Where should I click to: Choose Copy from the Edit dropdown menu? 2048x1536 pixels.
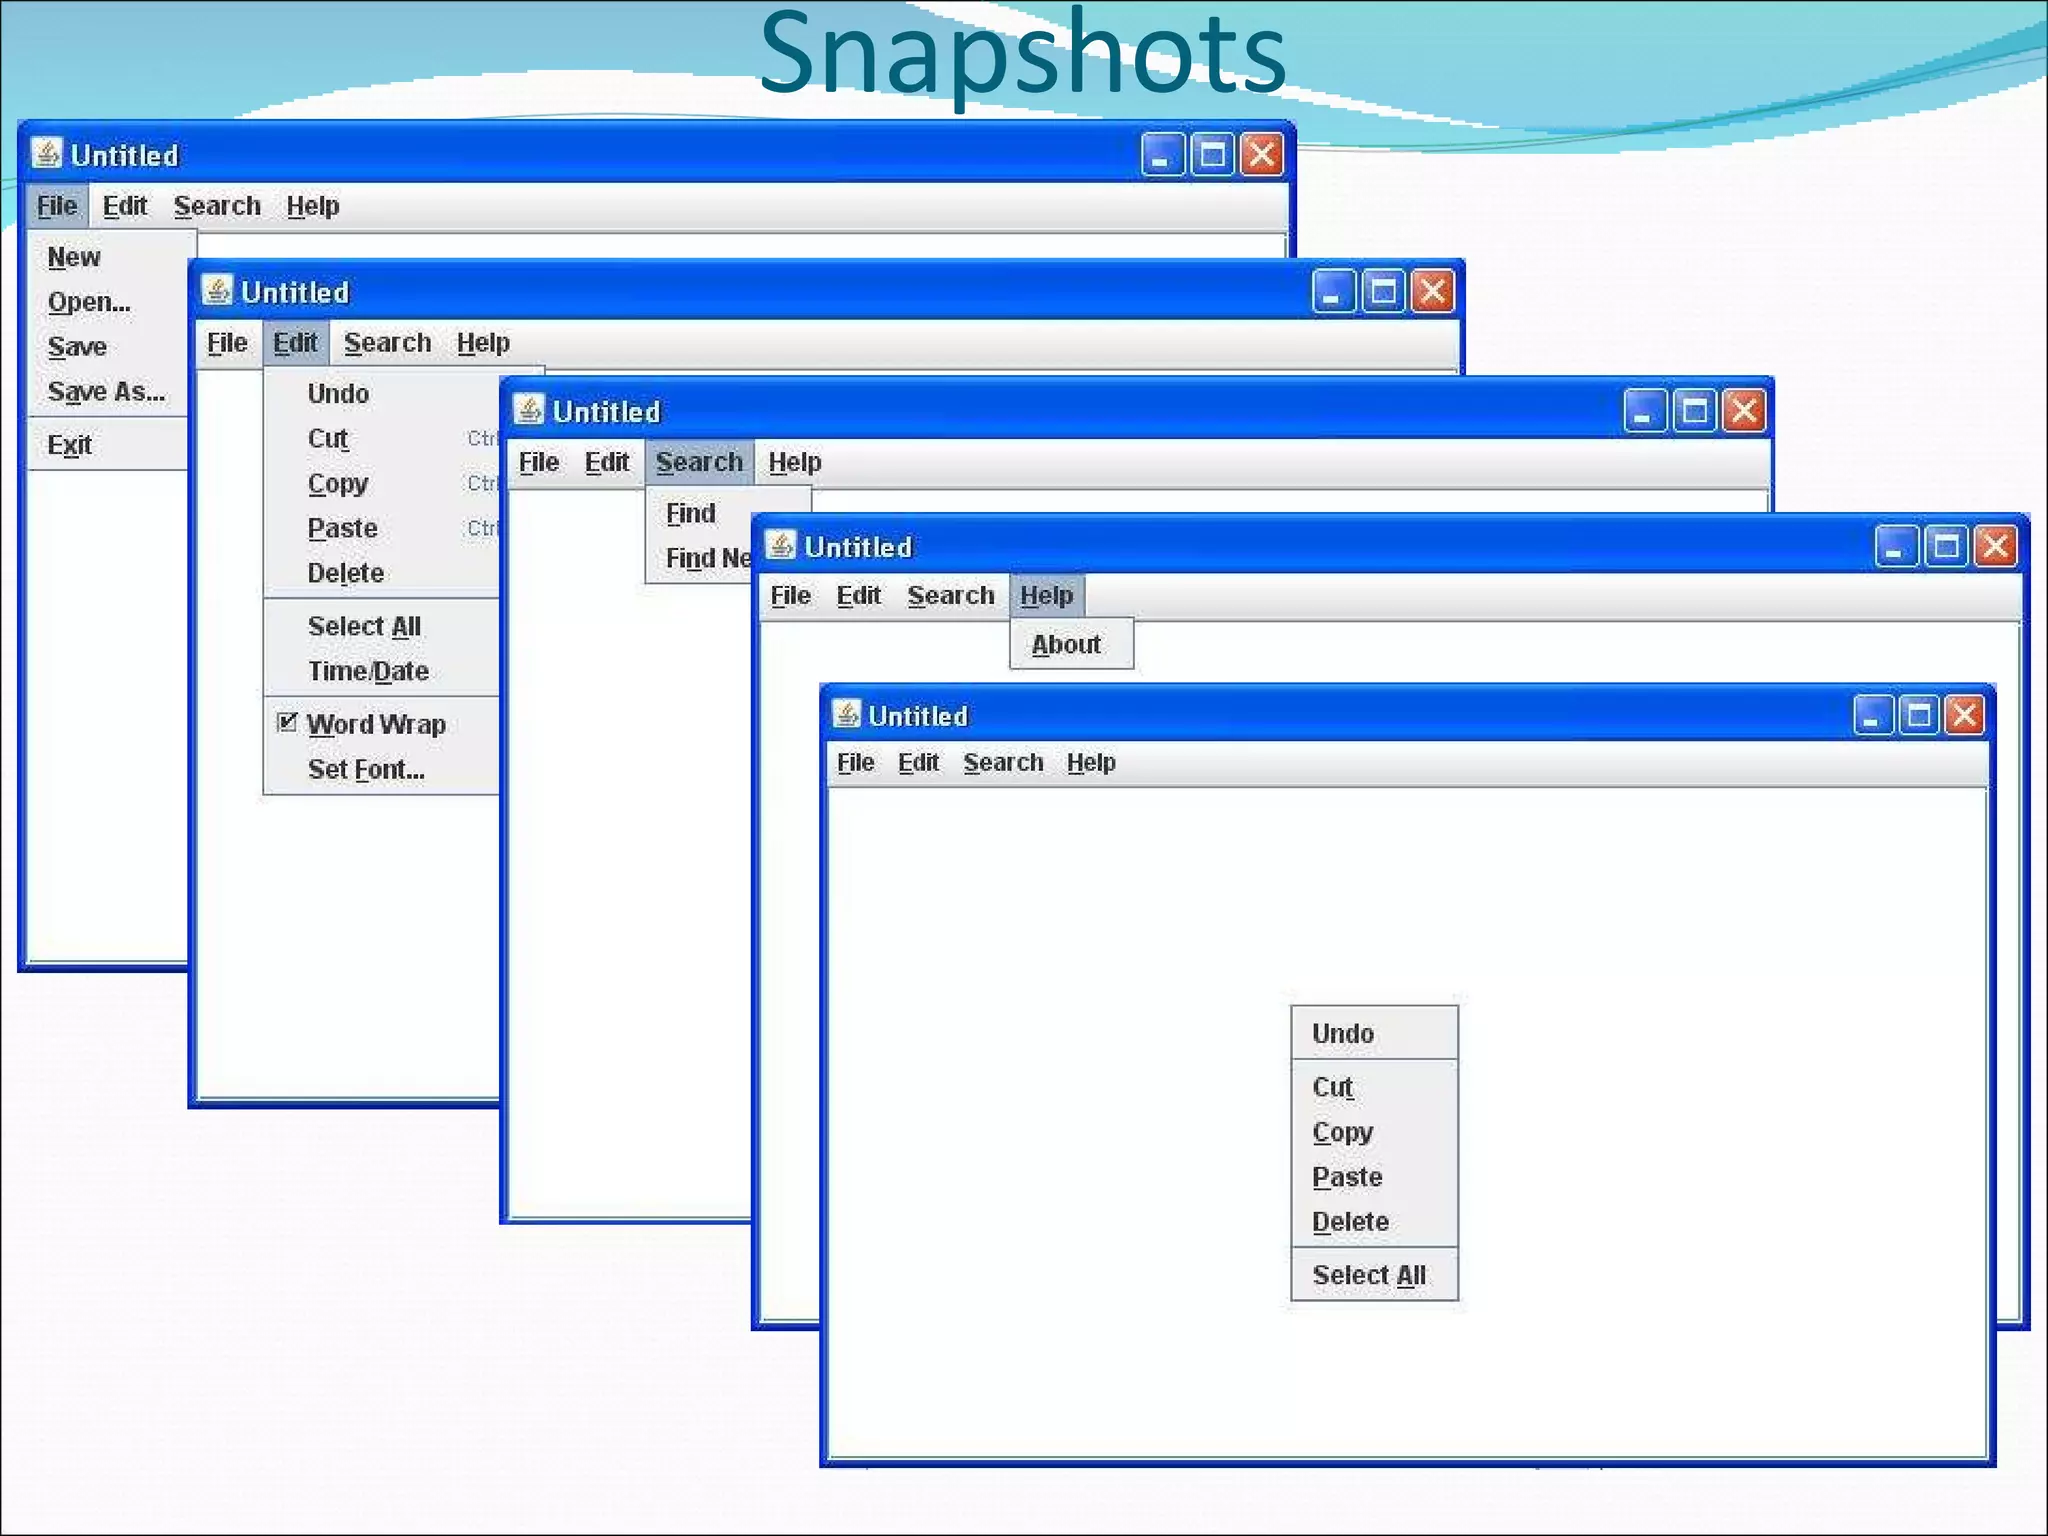383,484
